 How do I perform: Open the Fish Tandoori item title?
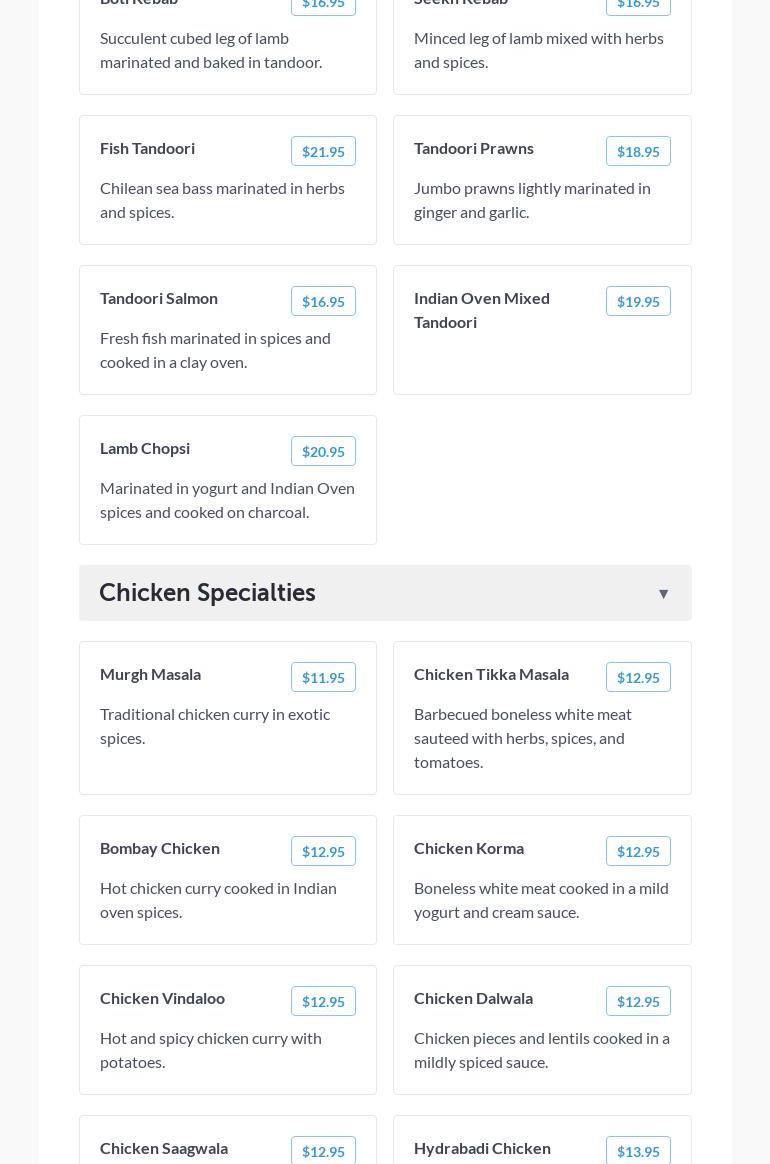[147, 148]
